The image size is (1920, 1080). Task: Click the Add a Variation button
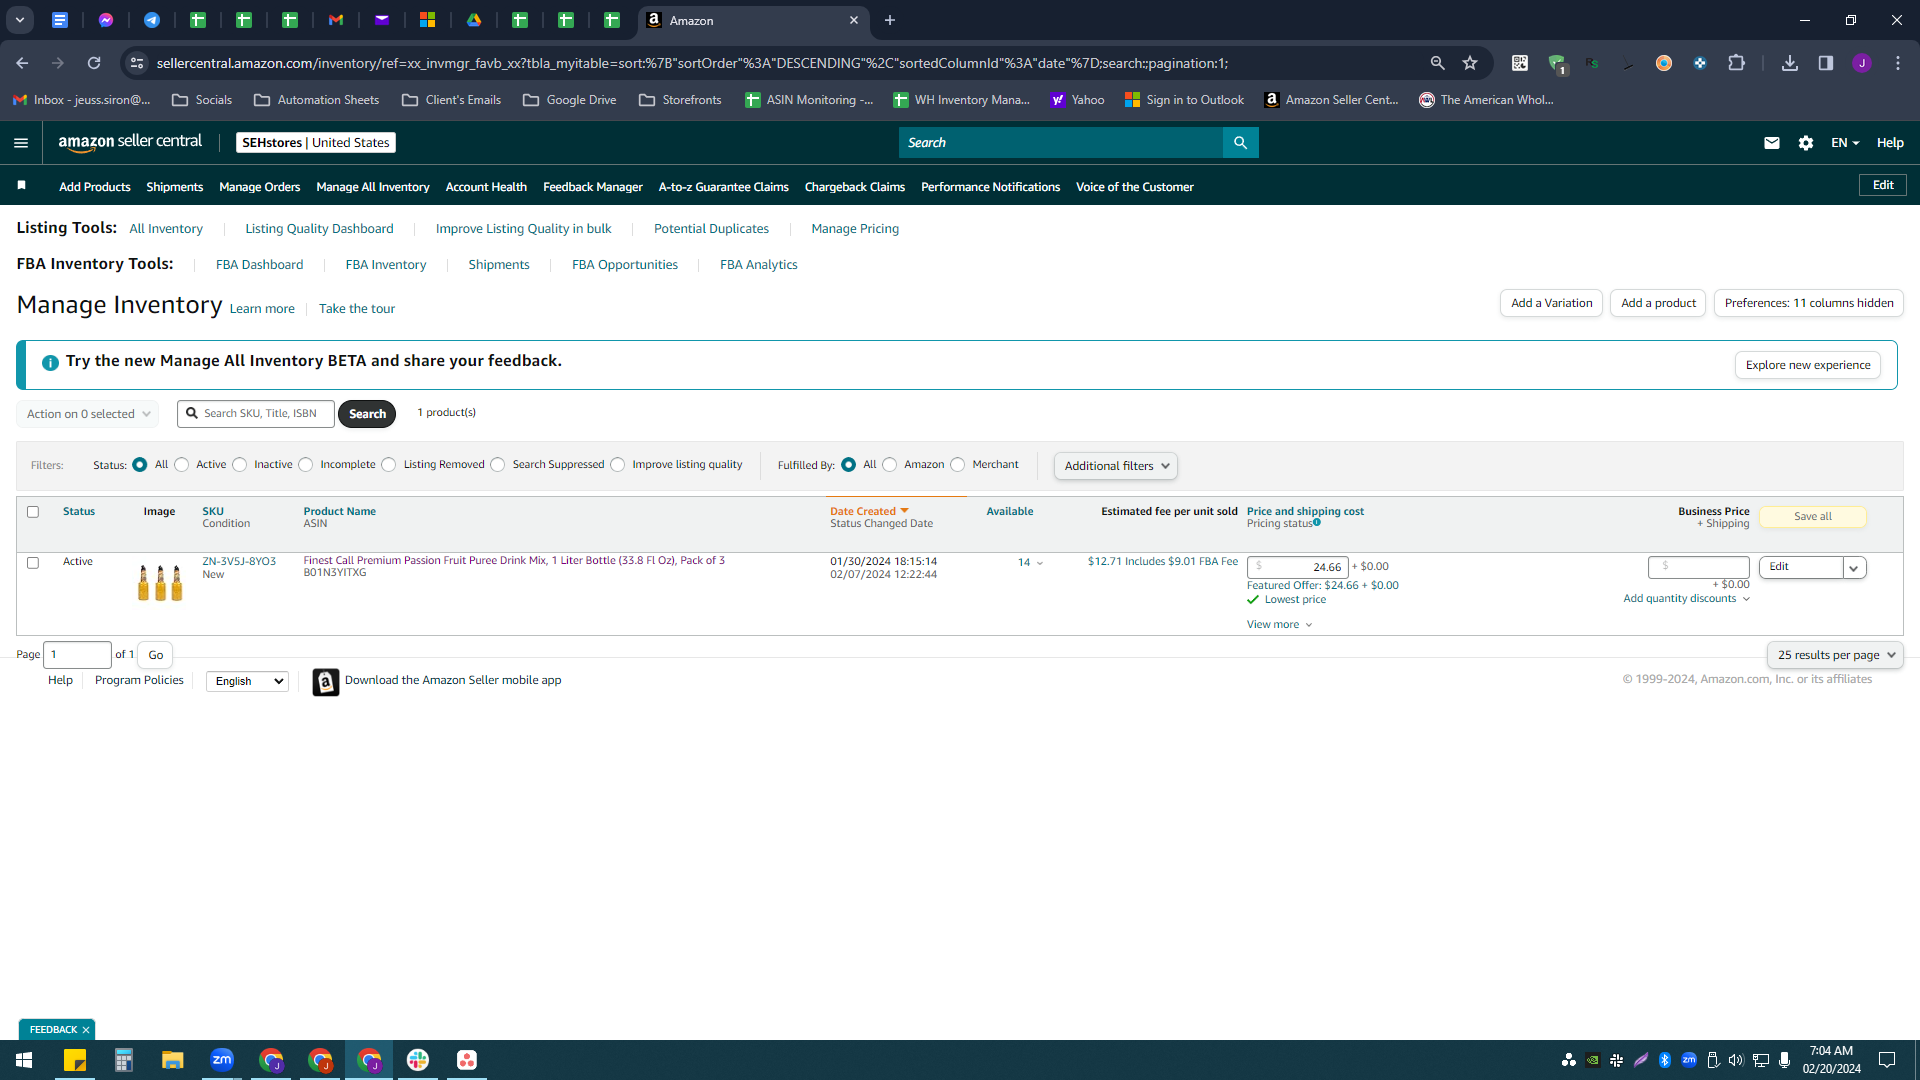(x=1552, y=303)
